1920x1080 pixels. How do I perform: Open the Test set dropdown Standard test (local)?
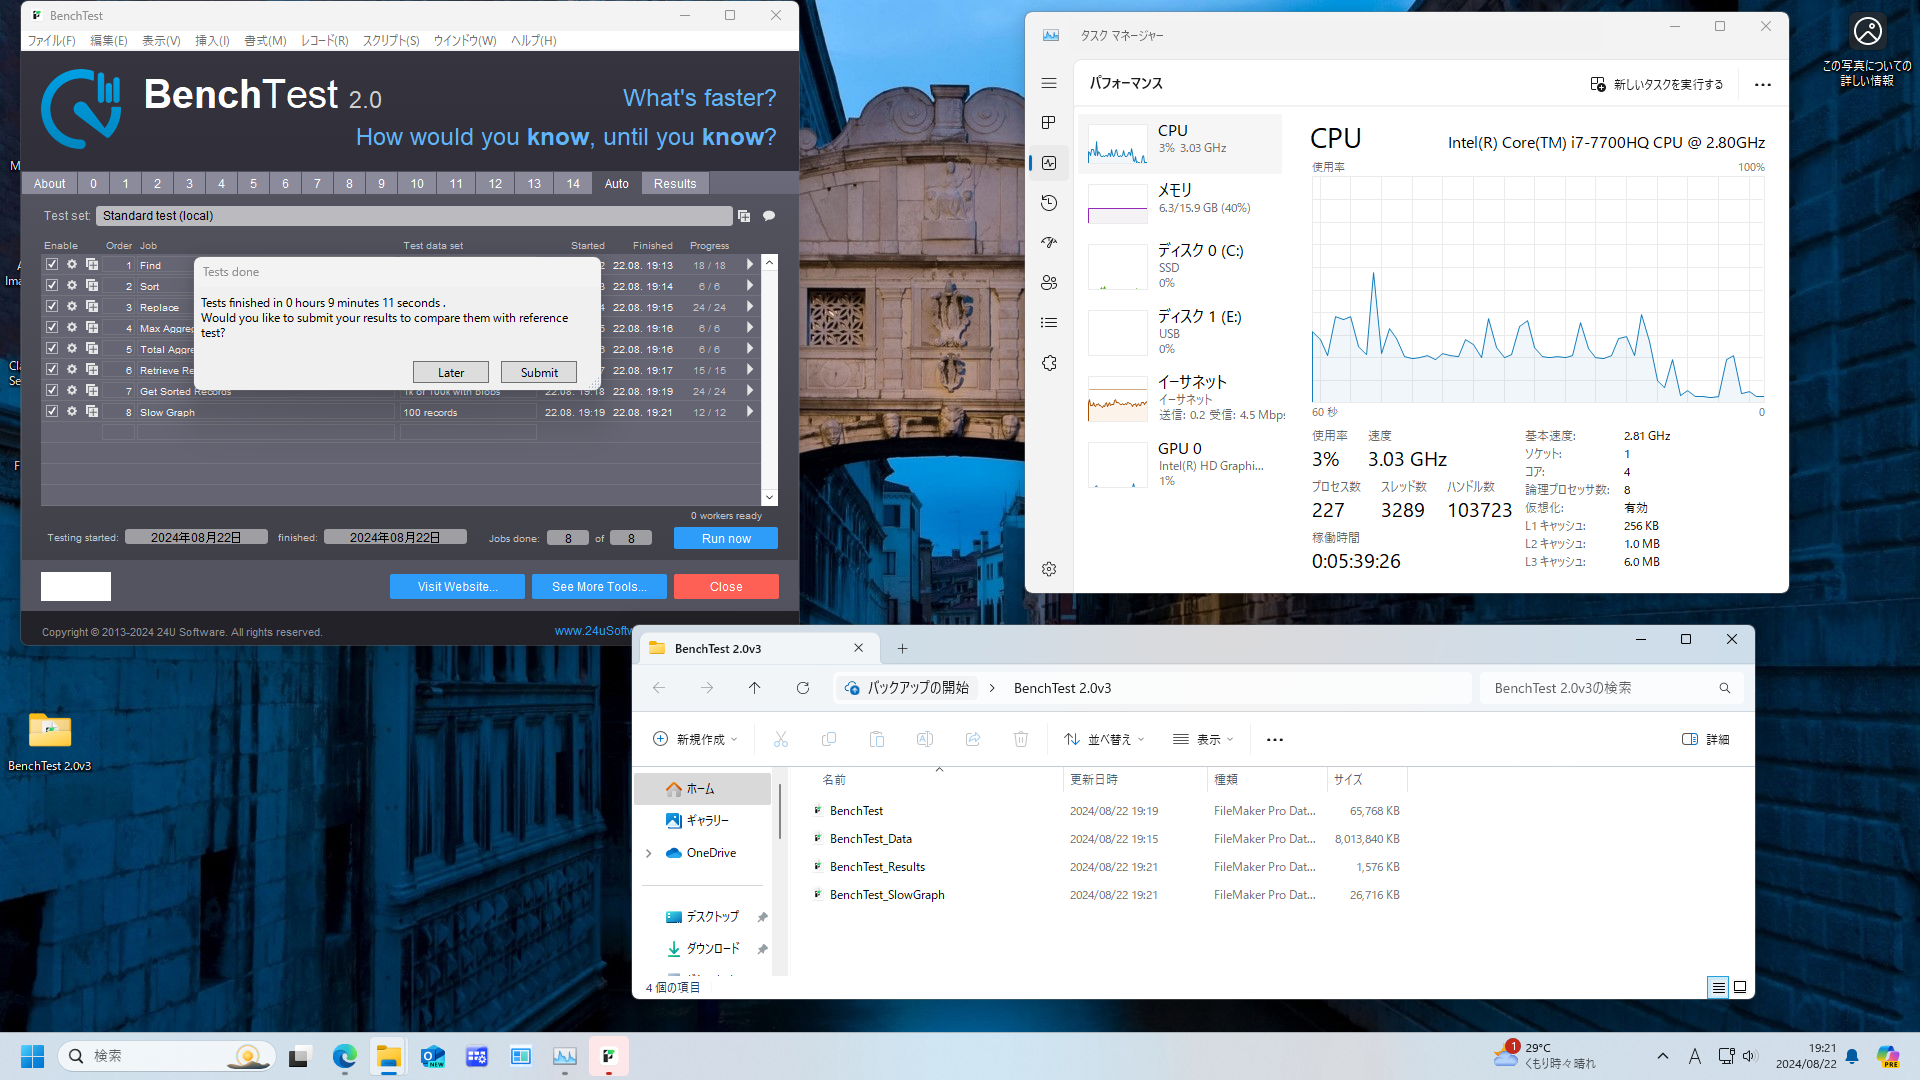414,216
